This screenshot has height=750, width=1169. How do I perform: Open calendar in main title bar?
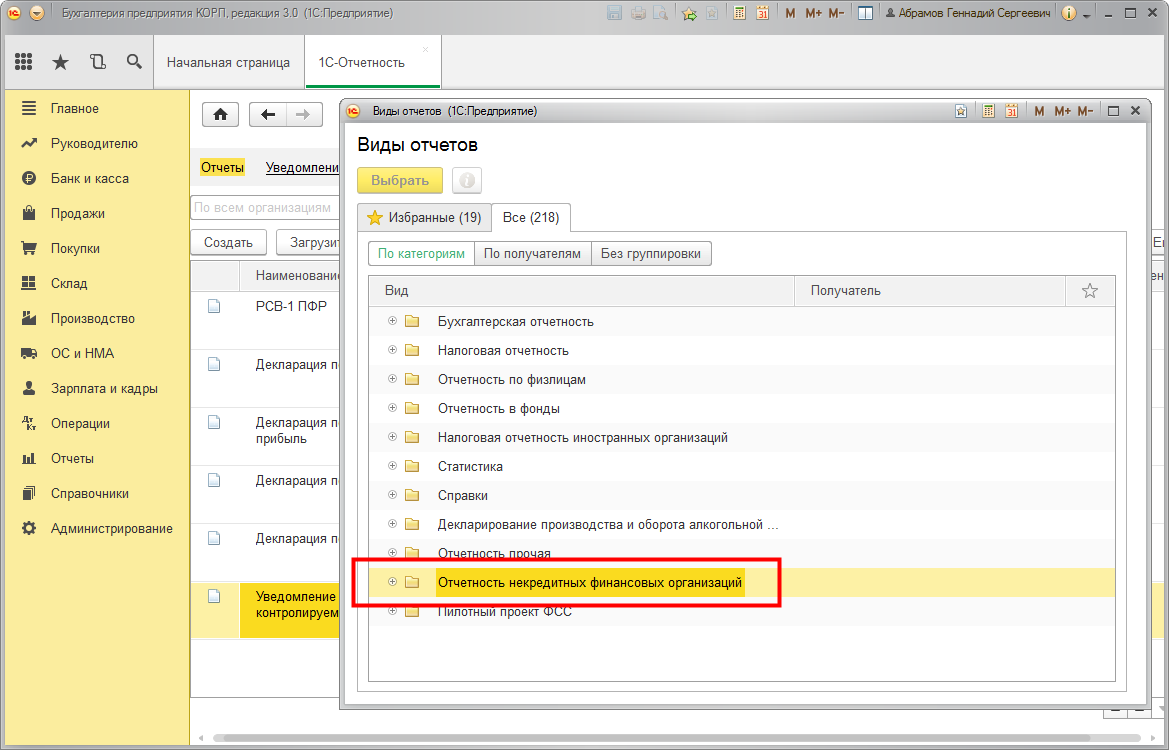click(x=762, y=13)
